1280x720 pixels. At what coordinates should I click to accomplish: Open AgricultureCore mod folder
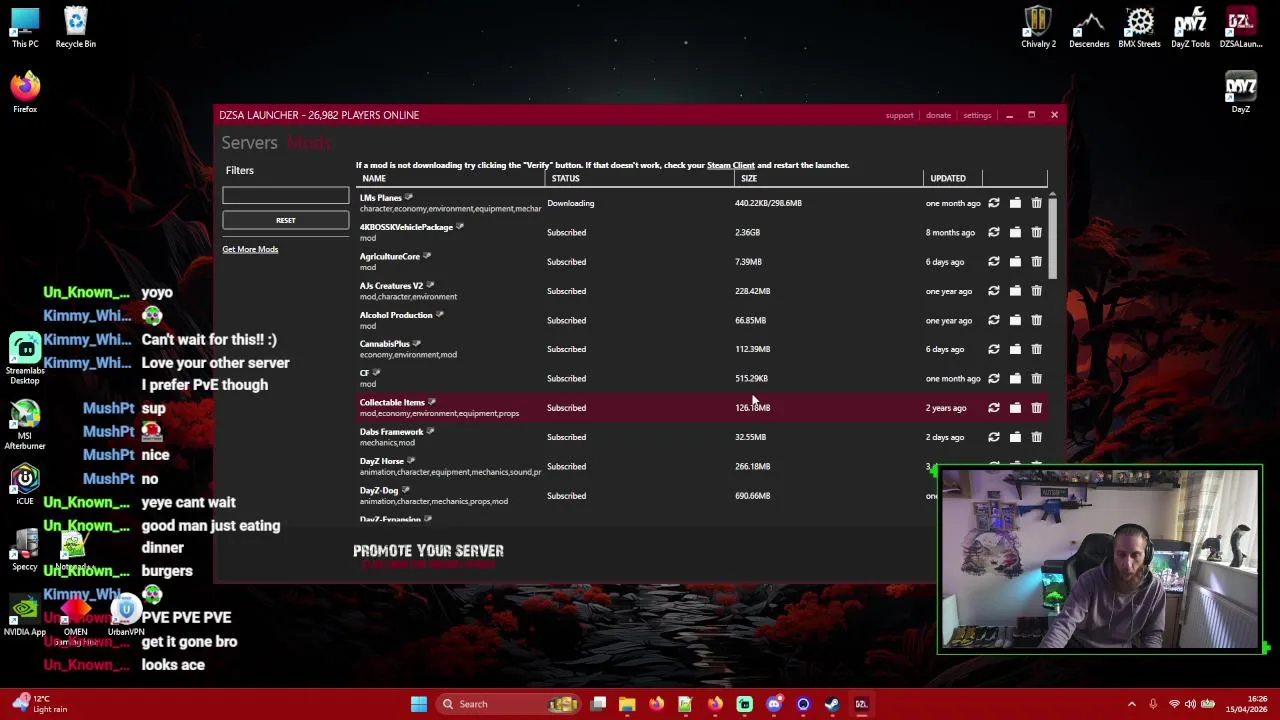click(1015, 262)
